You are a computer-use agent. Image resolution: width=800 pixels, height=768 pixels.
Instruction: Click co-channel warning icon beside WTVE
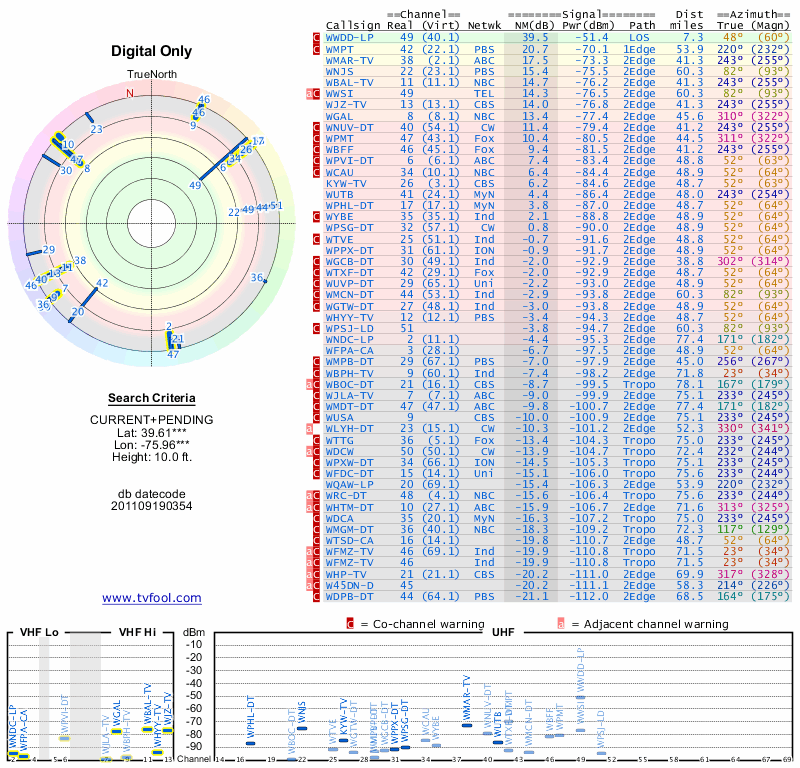[x=316, y=239]
